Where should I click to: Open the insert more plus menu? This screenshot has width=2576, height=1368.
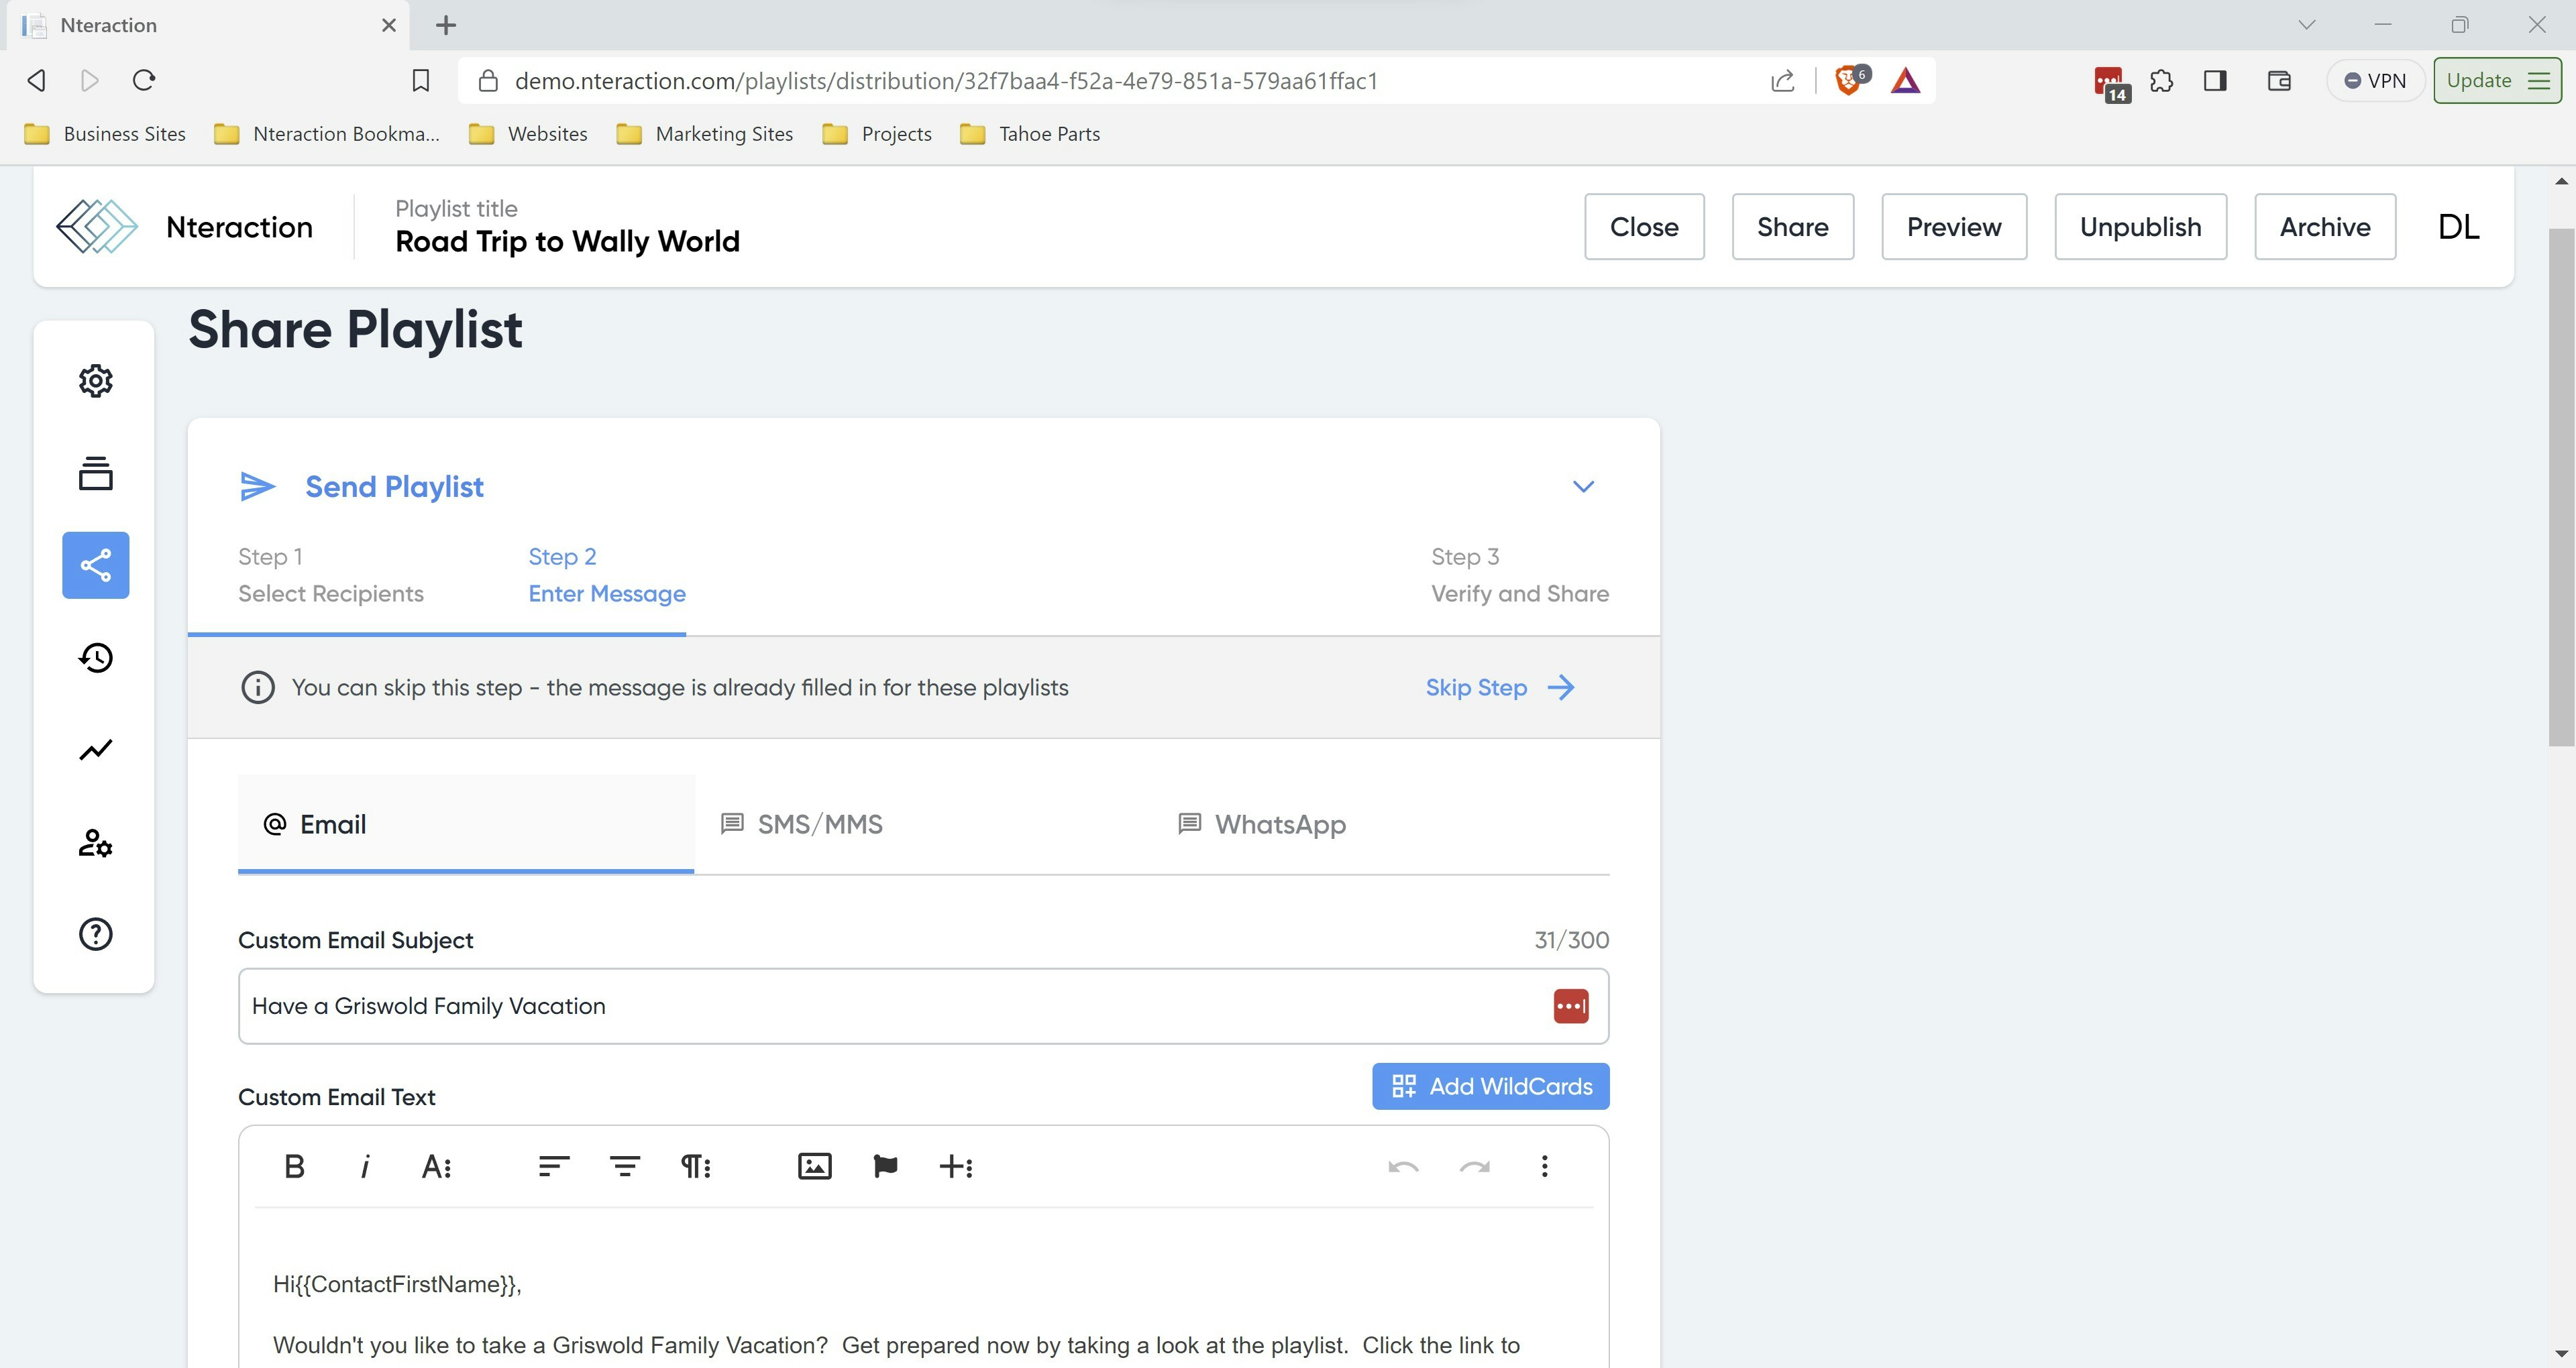[956, 1166]
